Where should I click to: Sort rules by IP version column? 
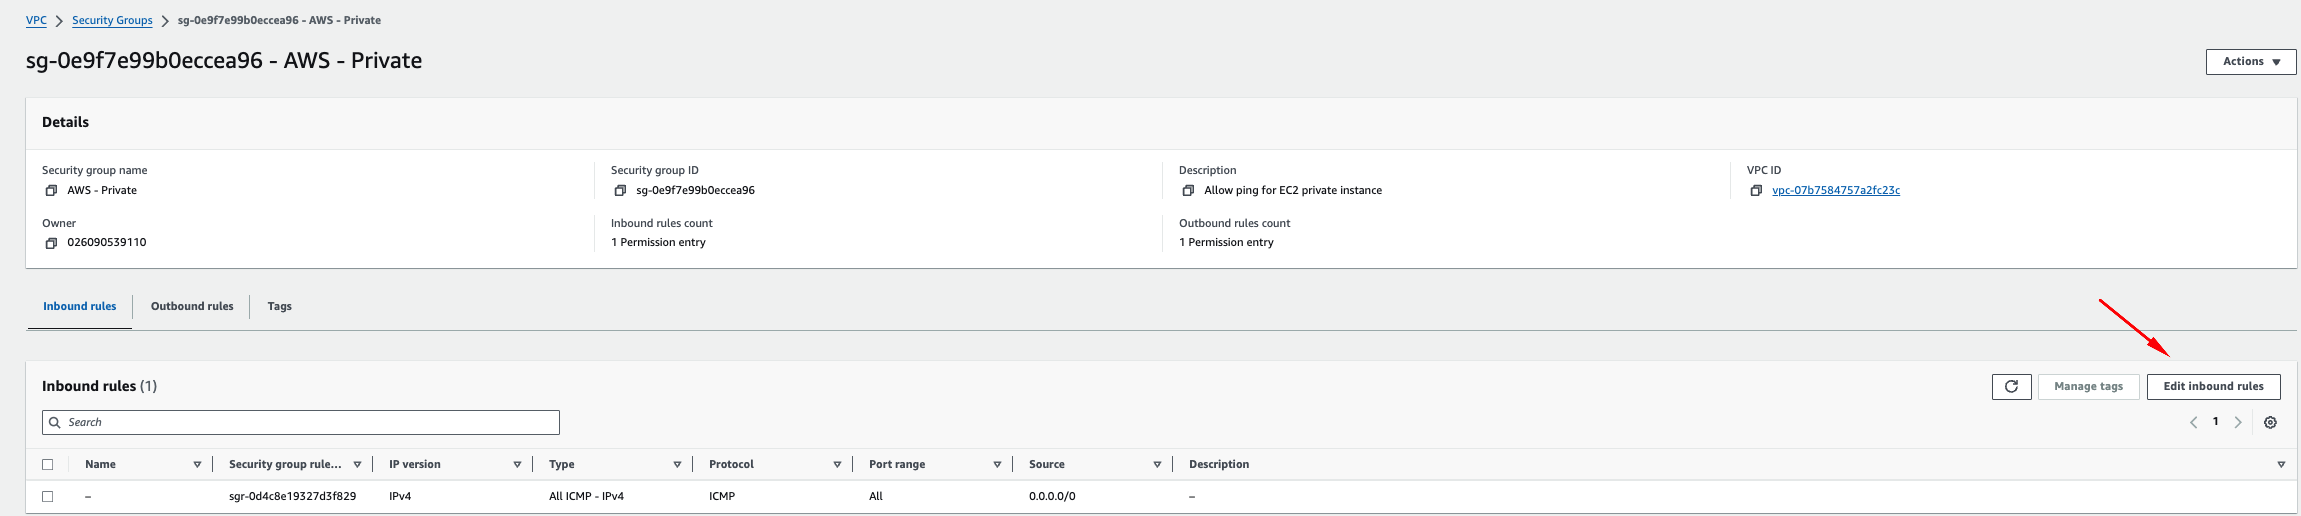coord(517,465)
